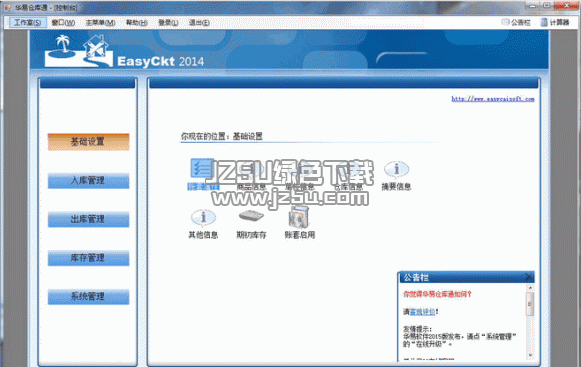Viewport: 581px width, 367px height.
Task: Go to 入库管理 section
Action: [x=89, y=181]
